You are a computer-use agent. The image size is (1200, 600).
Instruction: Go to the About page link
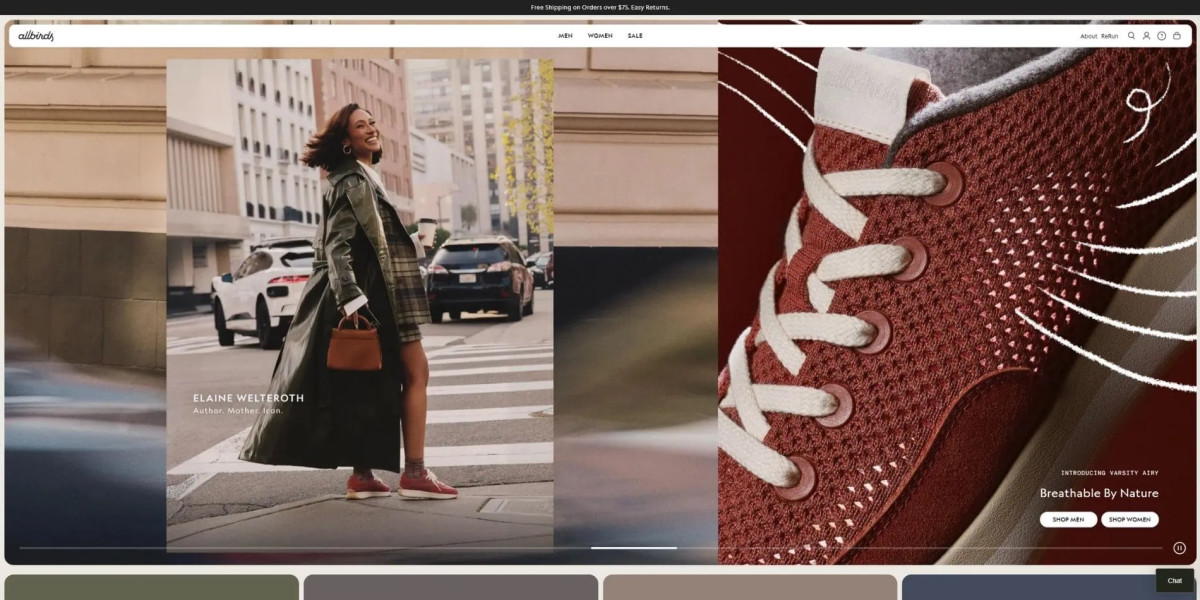pyautogui.click(x=1088, y=36)
